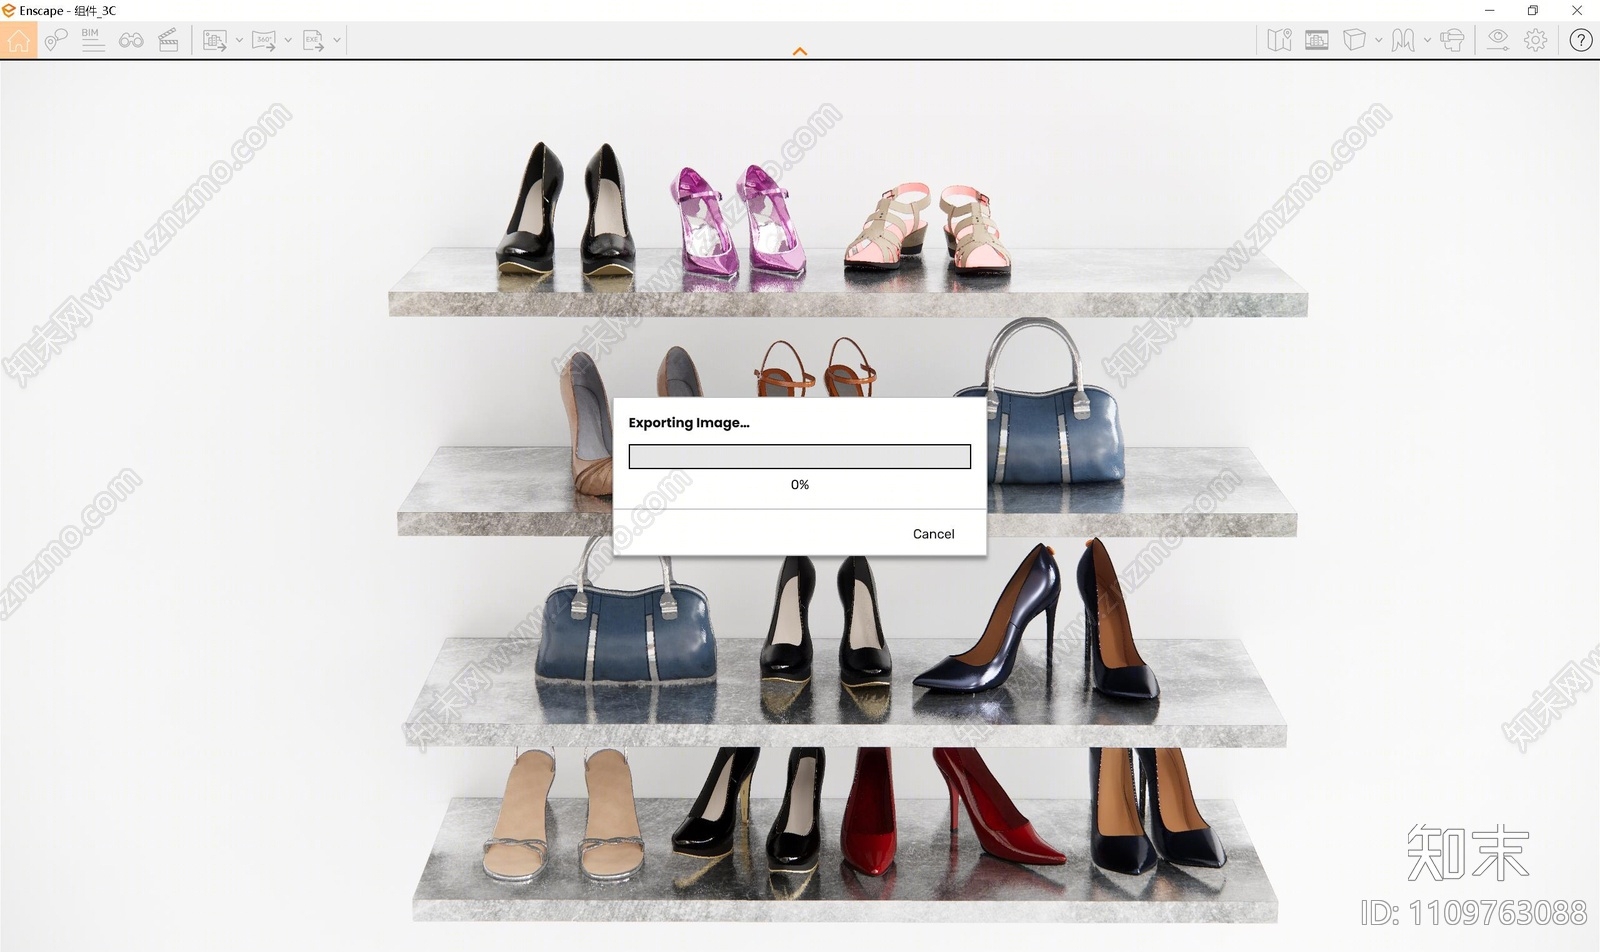Expand the orange chevron below the toolbar
The width and height of the screenshot is (1600, 952).
coord(800,51)
